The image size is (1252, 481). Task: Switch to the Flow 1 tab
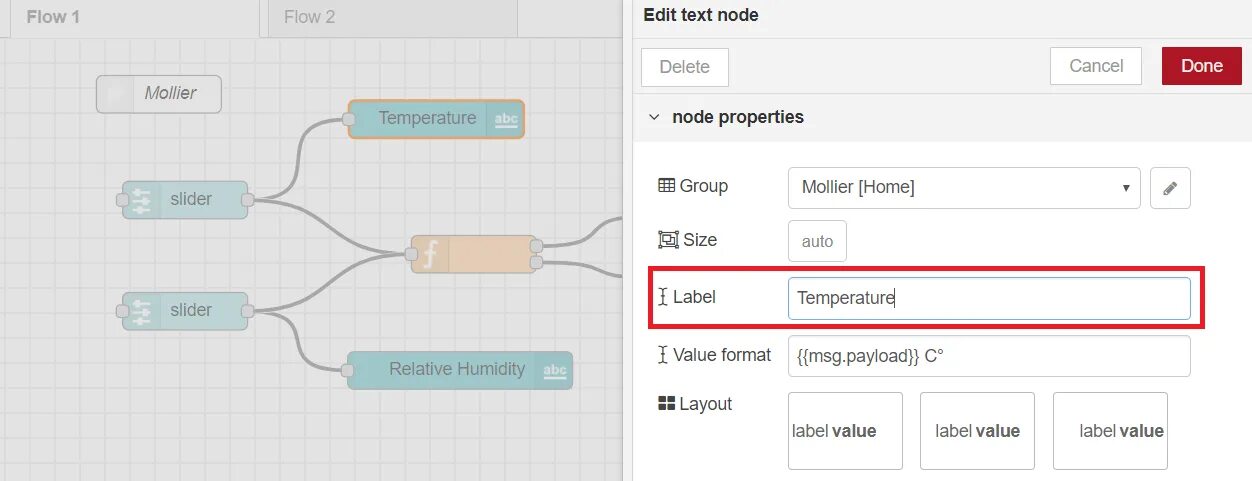coord(53,17)
